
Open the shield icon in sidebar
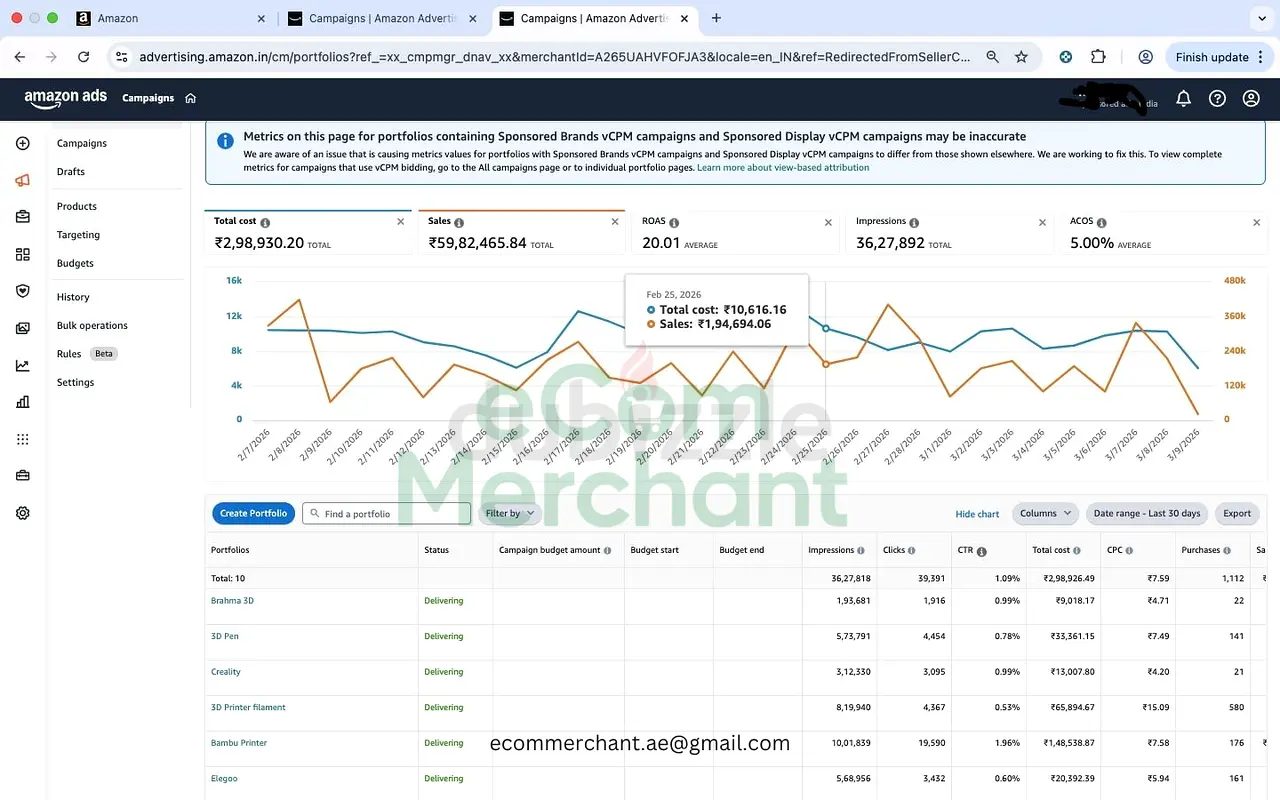pyautogui.click(x=23, y=291)
